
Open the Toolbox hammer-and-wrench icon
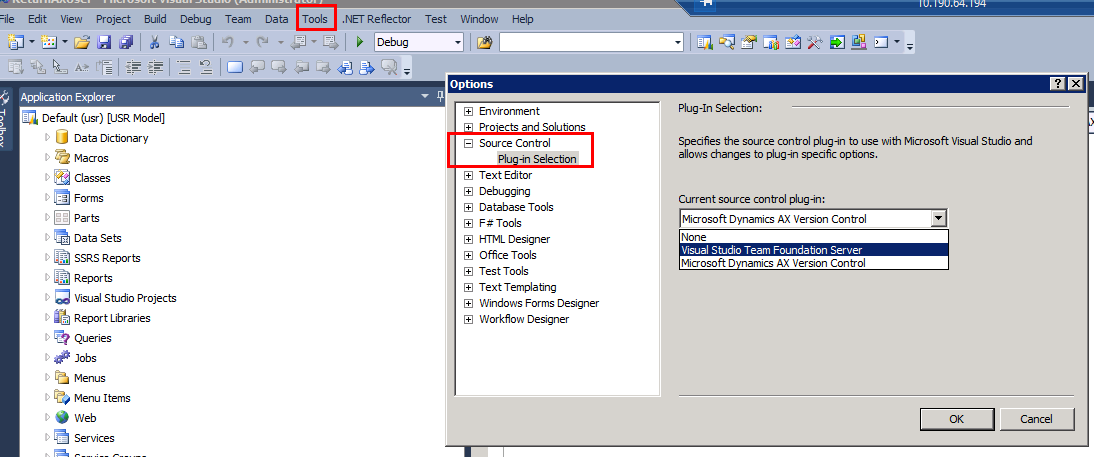(x=814, y=42)
